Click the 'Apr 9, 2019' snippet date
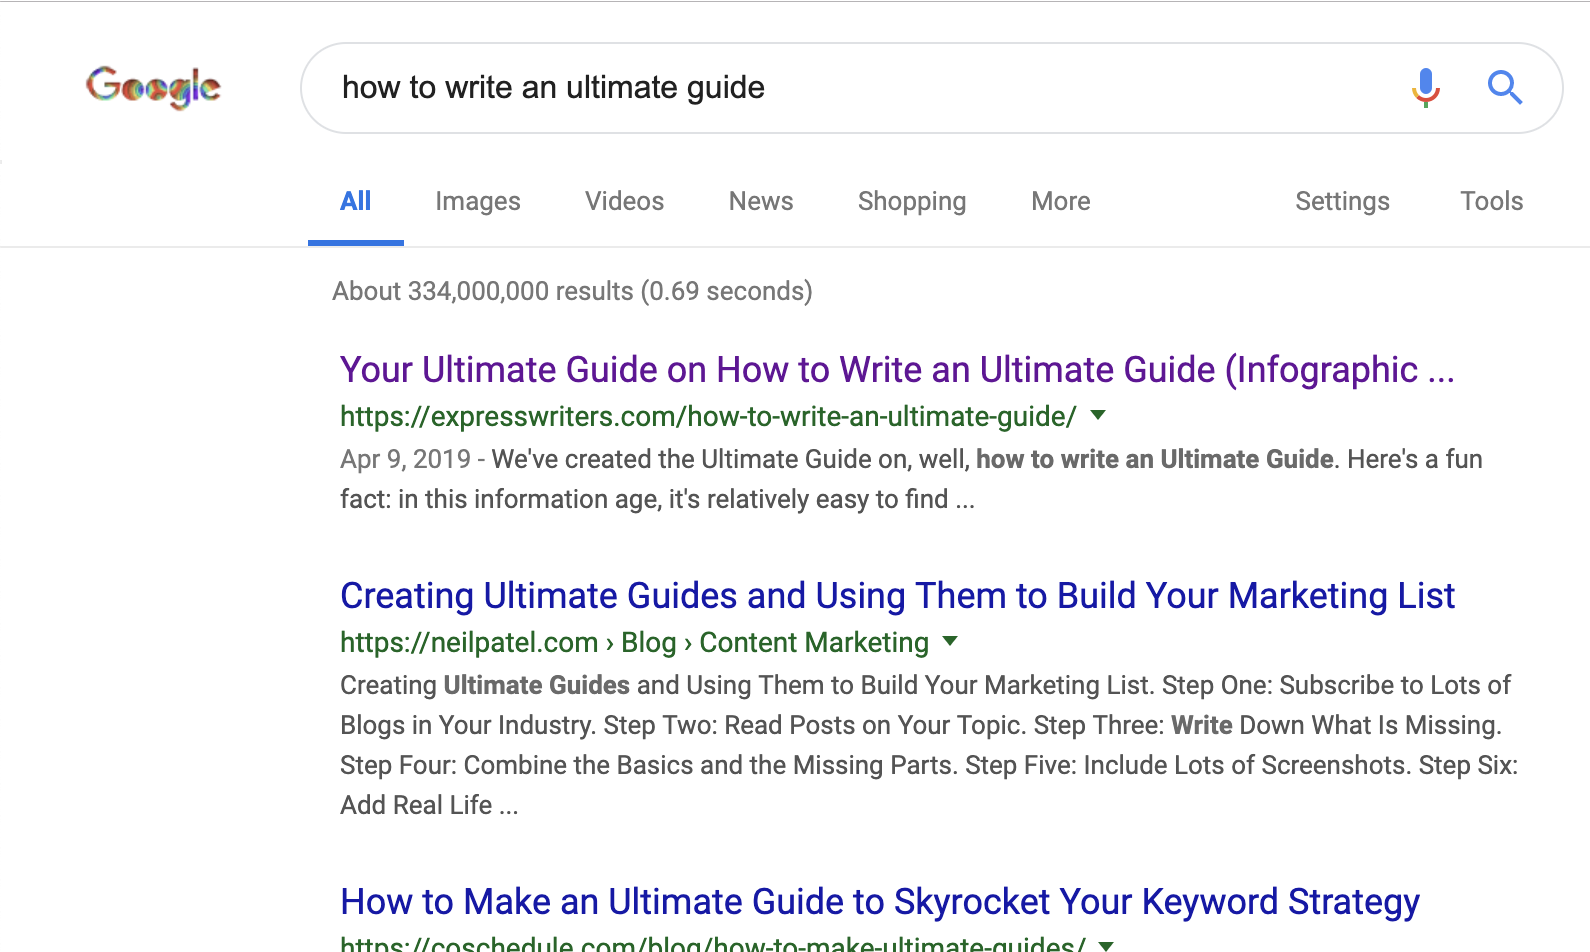 point(405,459)
